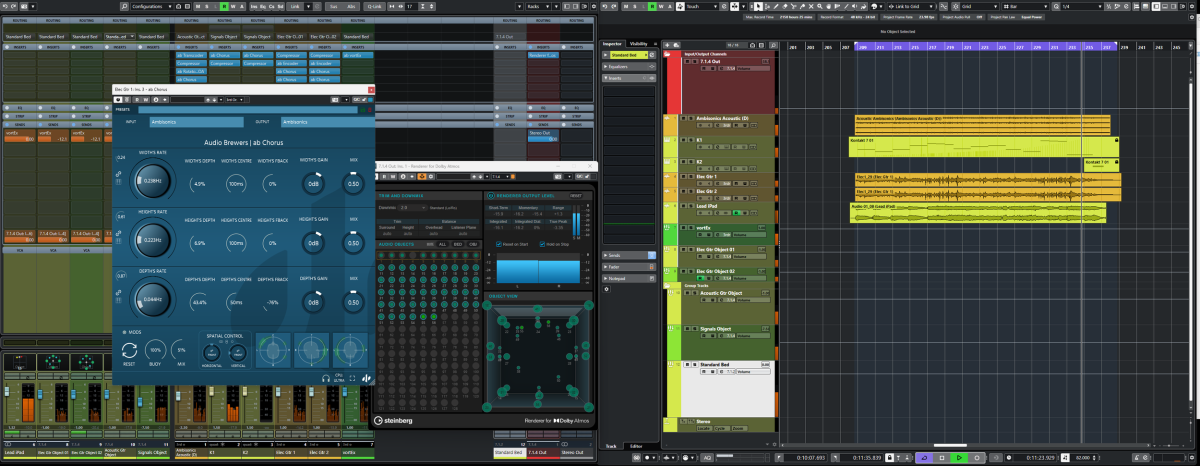Solo the Lead iPad track
The height and width of the screenshot is (466, 1200).
[x=691, y=206]
